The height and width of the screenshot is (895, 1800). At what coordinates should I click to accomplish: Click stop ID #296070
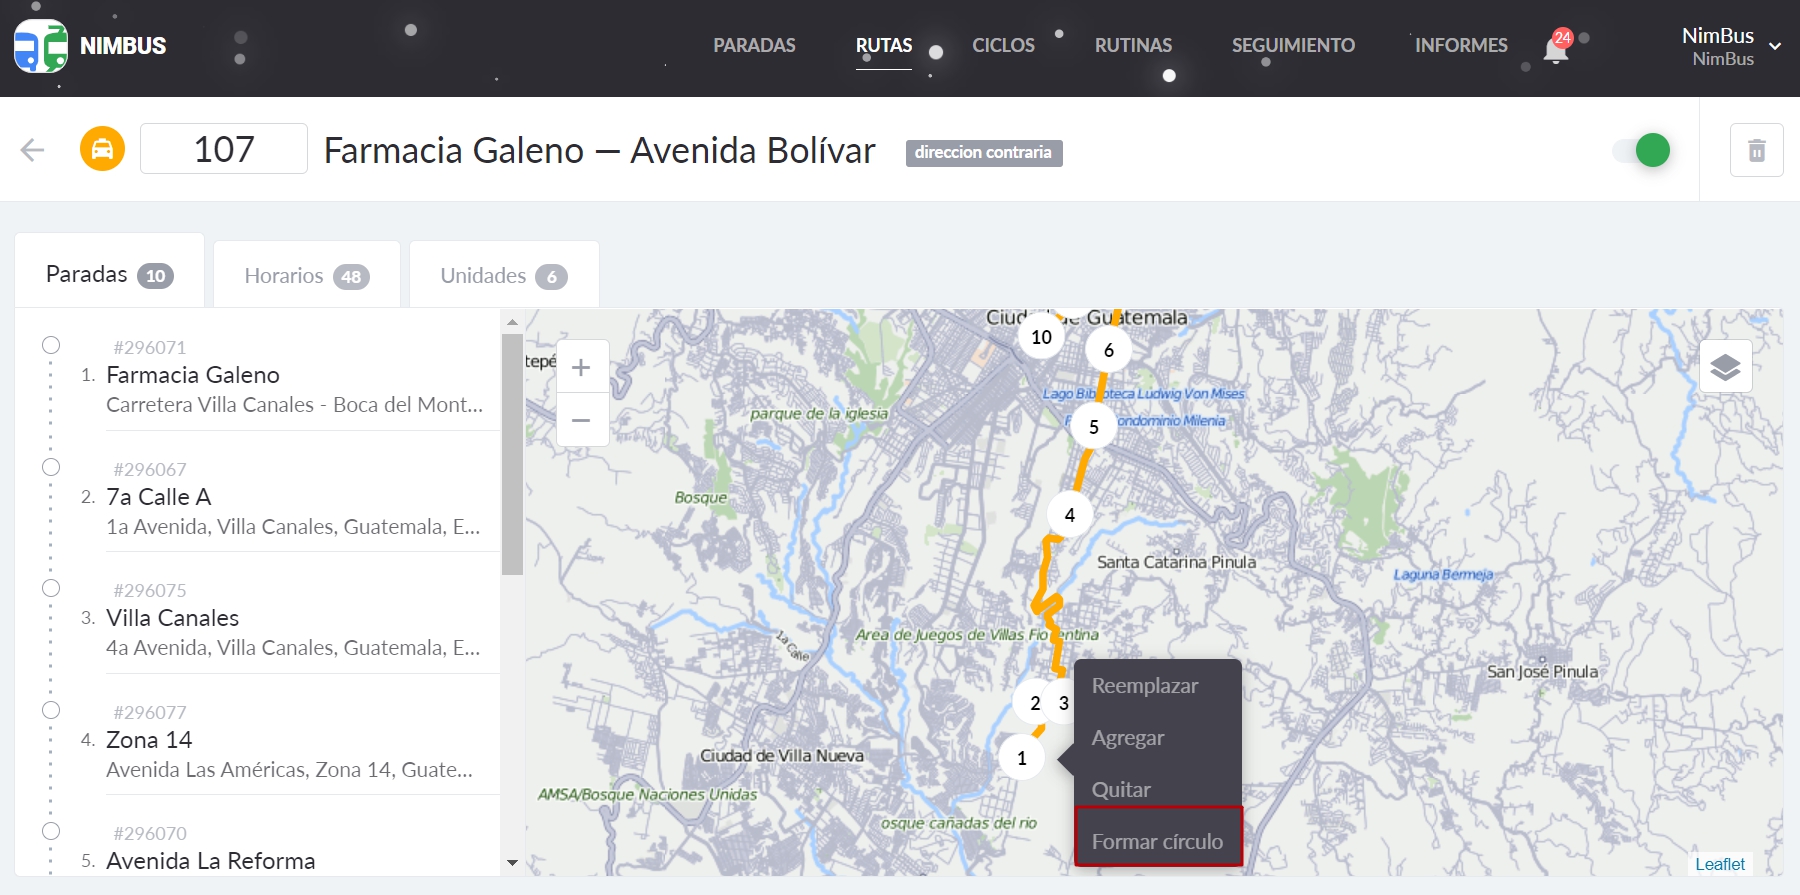click(150, 834)
